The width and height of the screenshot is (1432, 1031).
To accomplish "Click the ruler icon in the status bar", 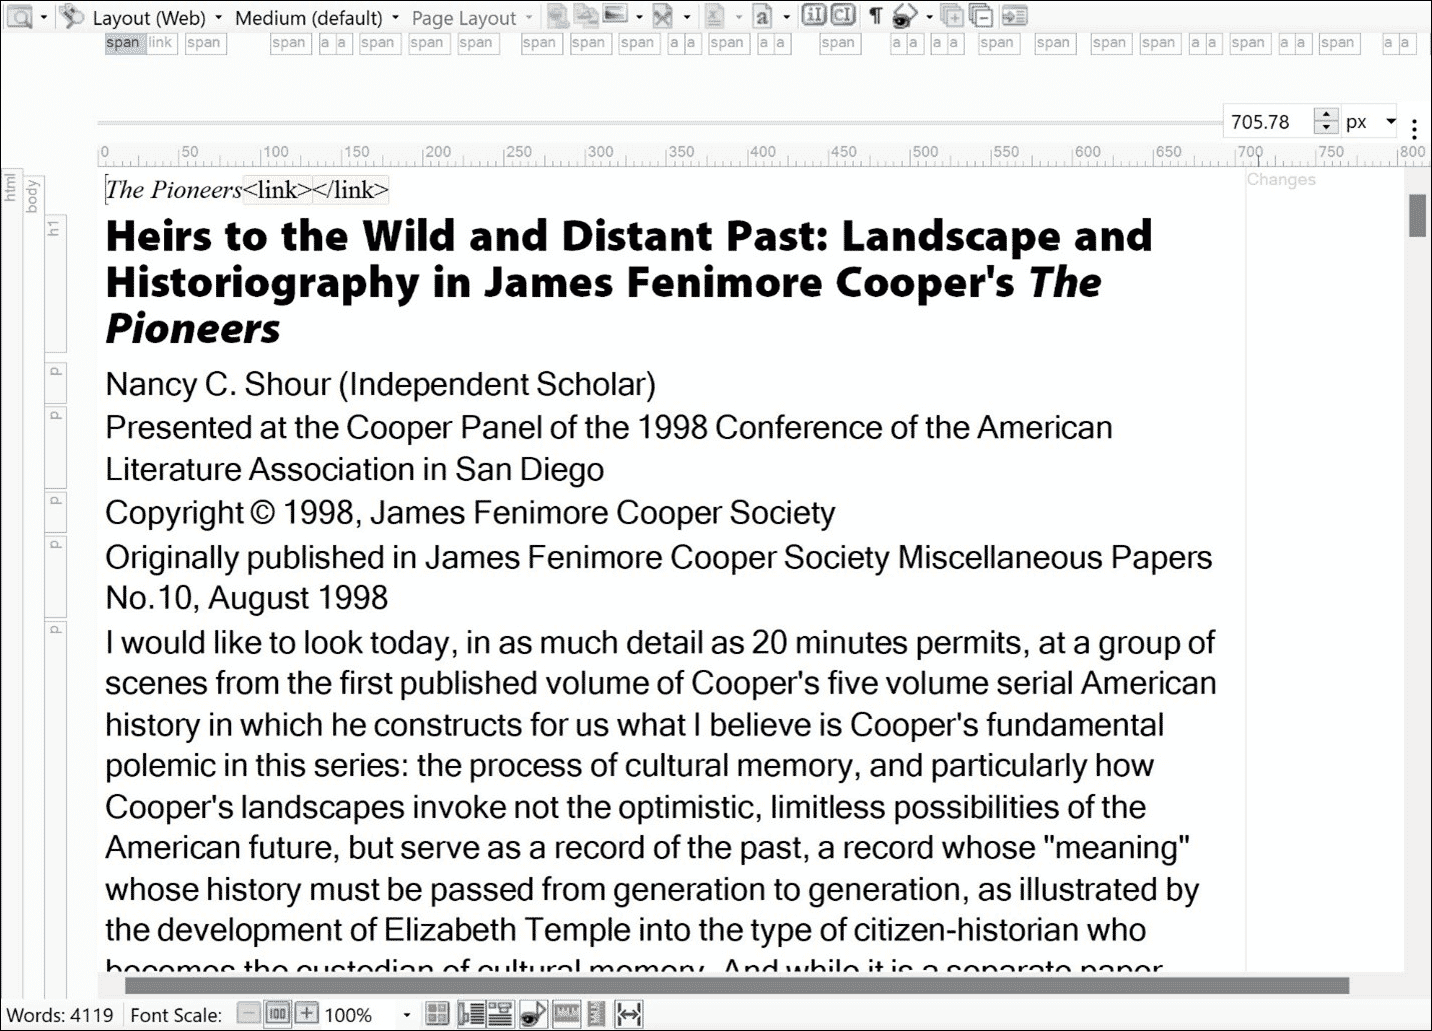I will (x=567, y=1013).
